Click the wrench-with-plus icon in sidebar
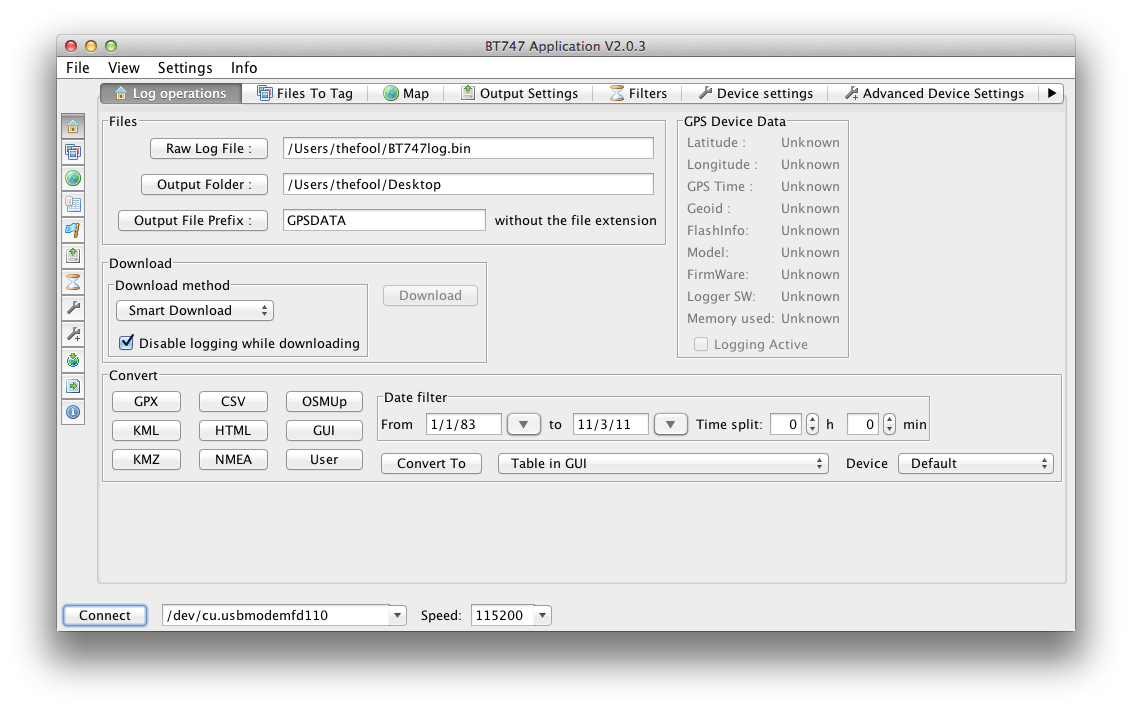The height and width of the screenshot is (710, 1132). [x=73, y=334]
